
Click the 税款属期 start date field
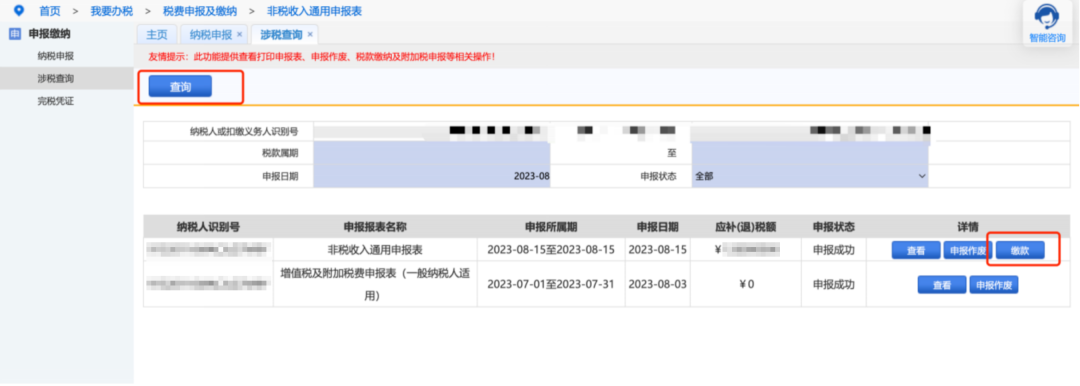coord(432,153)
